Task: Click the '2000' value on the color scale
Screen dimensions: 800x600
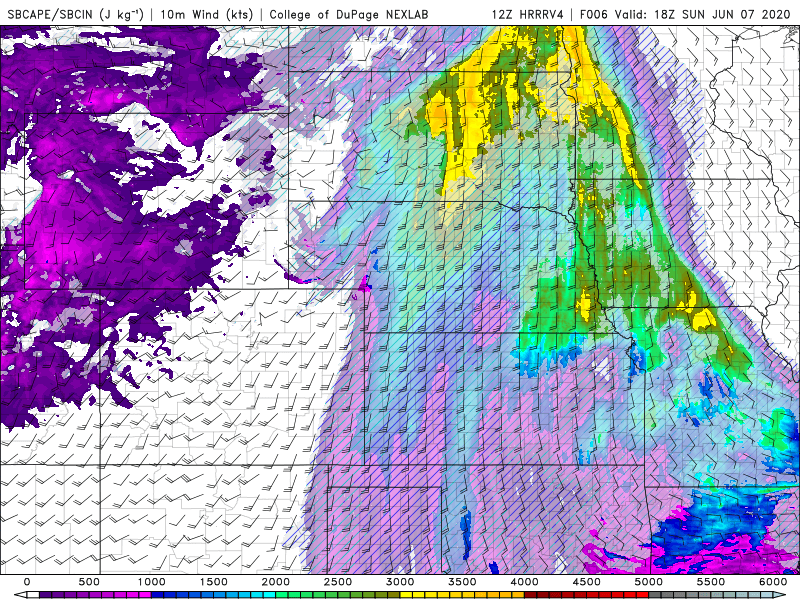Action: tap(276, 582)
